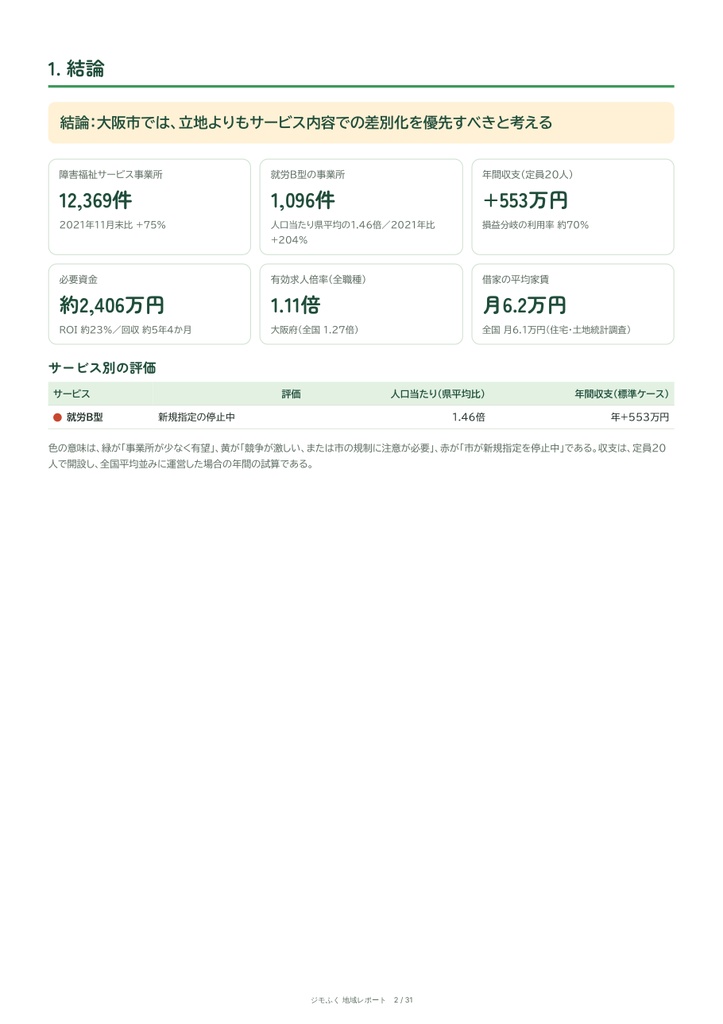723x1024 pixels.
Task: Click the table cell '新規指定の停止中'
Action: click(197, 417)
